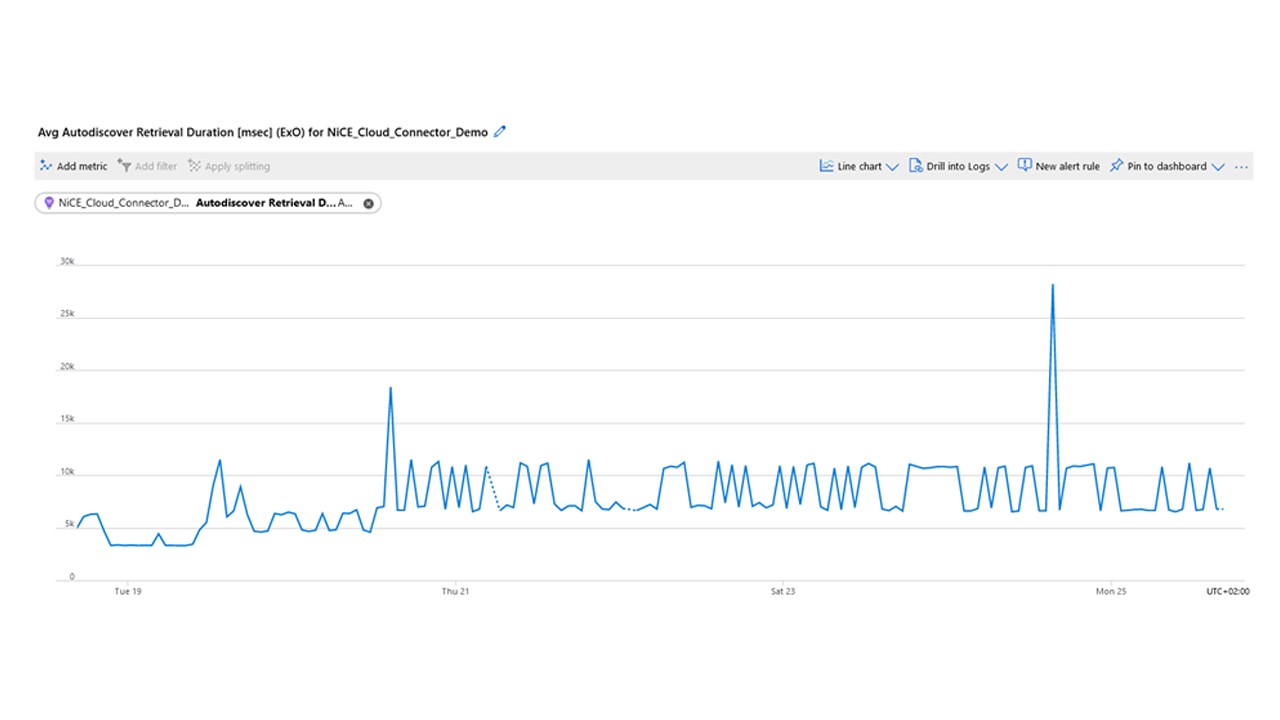Expand the Drill into Logs chevron
Screen dimensions: 1280x720
(1001, 167)
